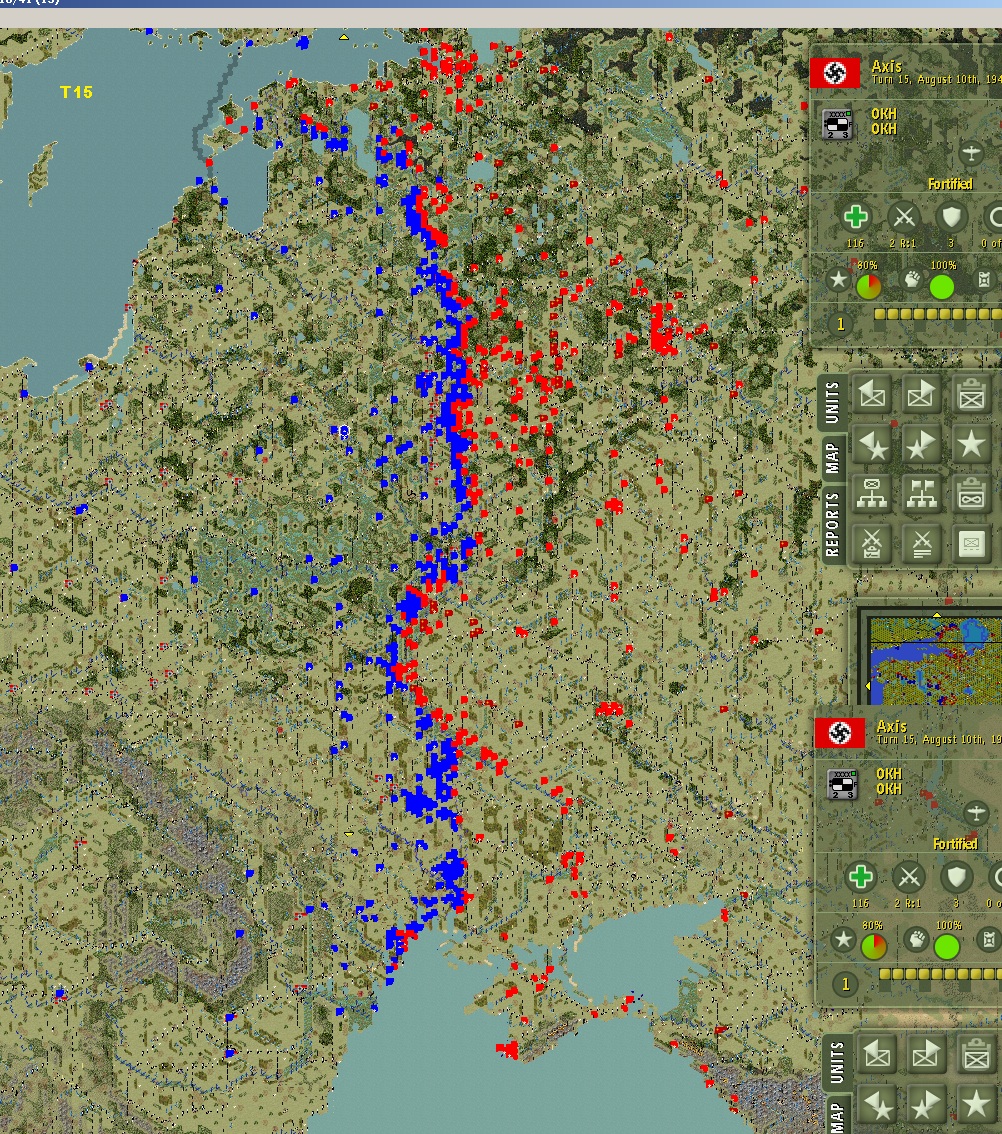Open the unit hierarchy chart button
Screen dimensions: 1002x1134
click(872, 493)
